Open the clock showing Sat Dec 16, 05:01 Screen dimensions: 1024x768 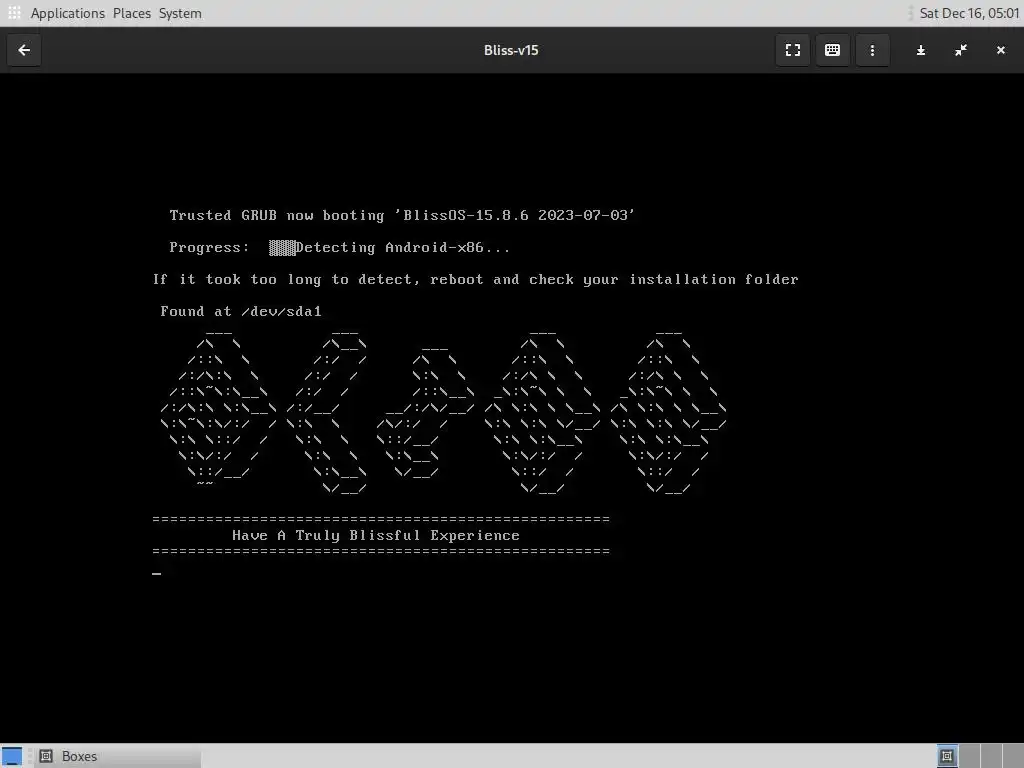pos(969,13)
